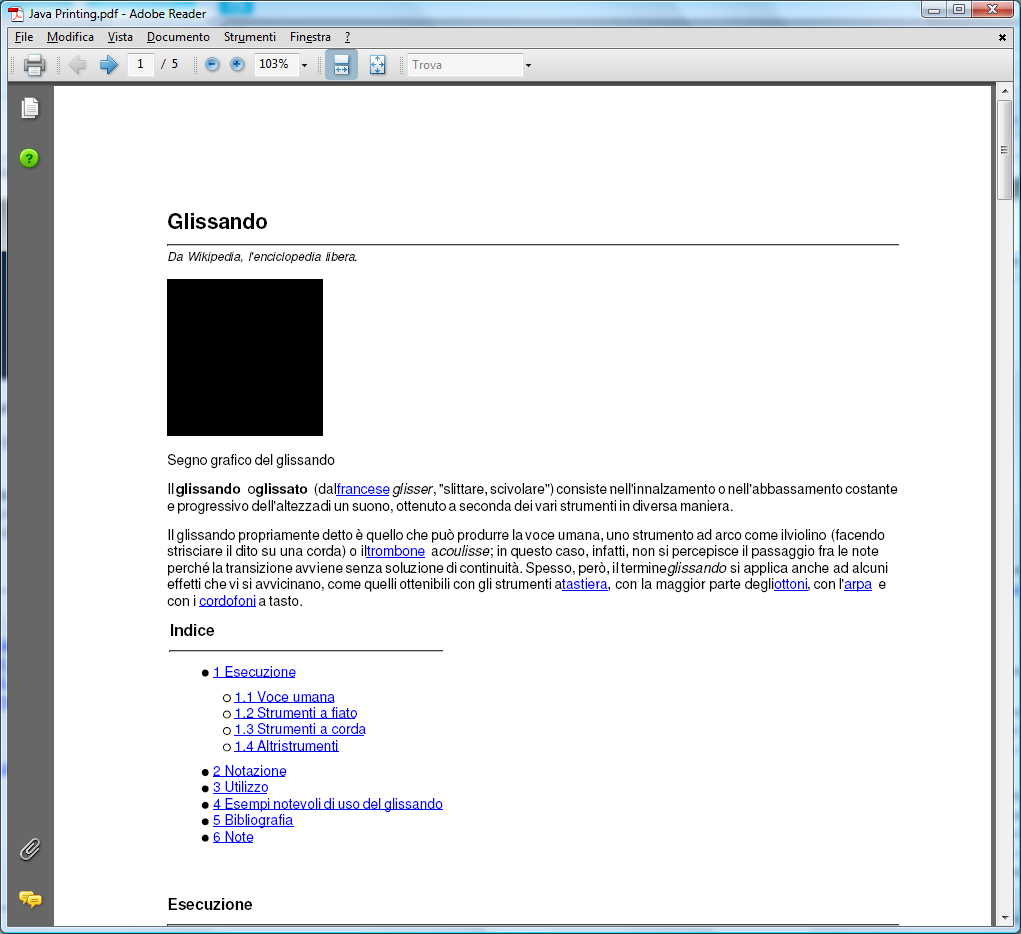The image size is (1021, 934).
Task: Open the Attachments paperclip panel
Action: 30,850
